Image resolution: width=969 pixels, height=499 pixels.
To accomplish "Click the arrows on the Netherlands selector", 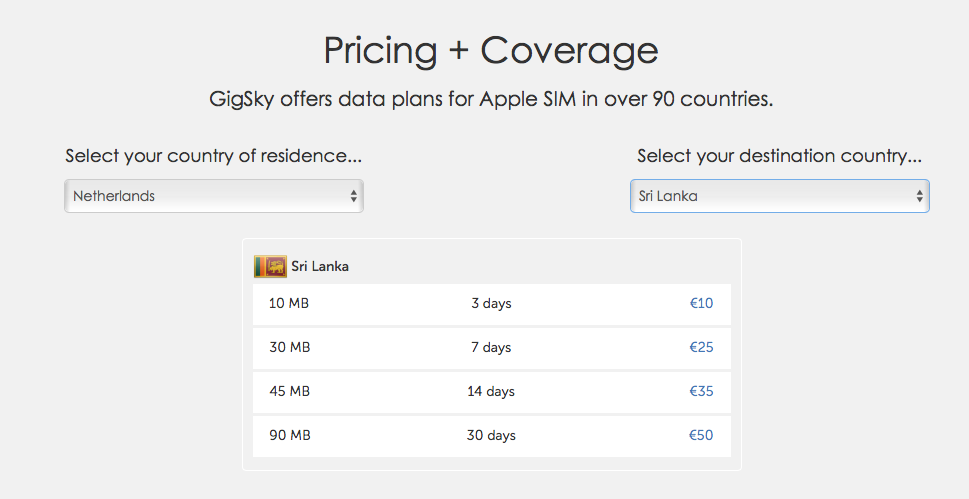I will pos(353,196).
